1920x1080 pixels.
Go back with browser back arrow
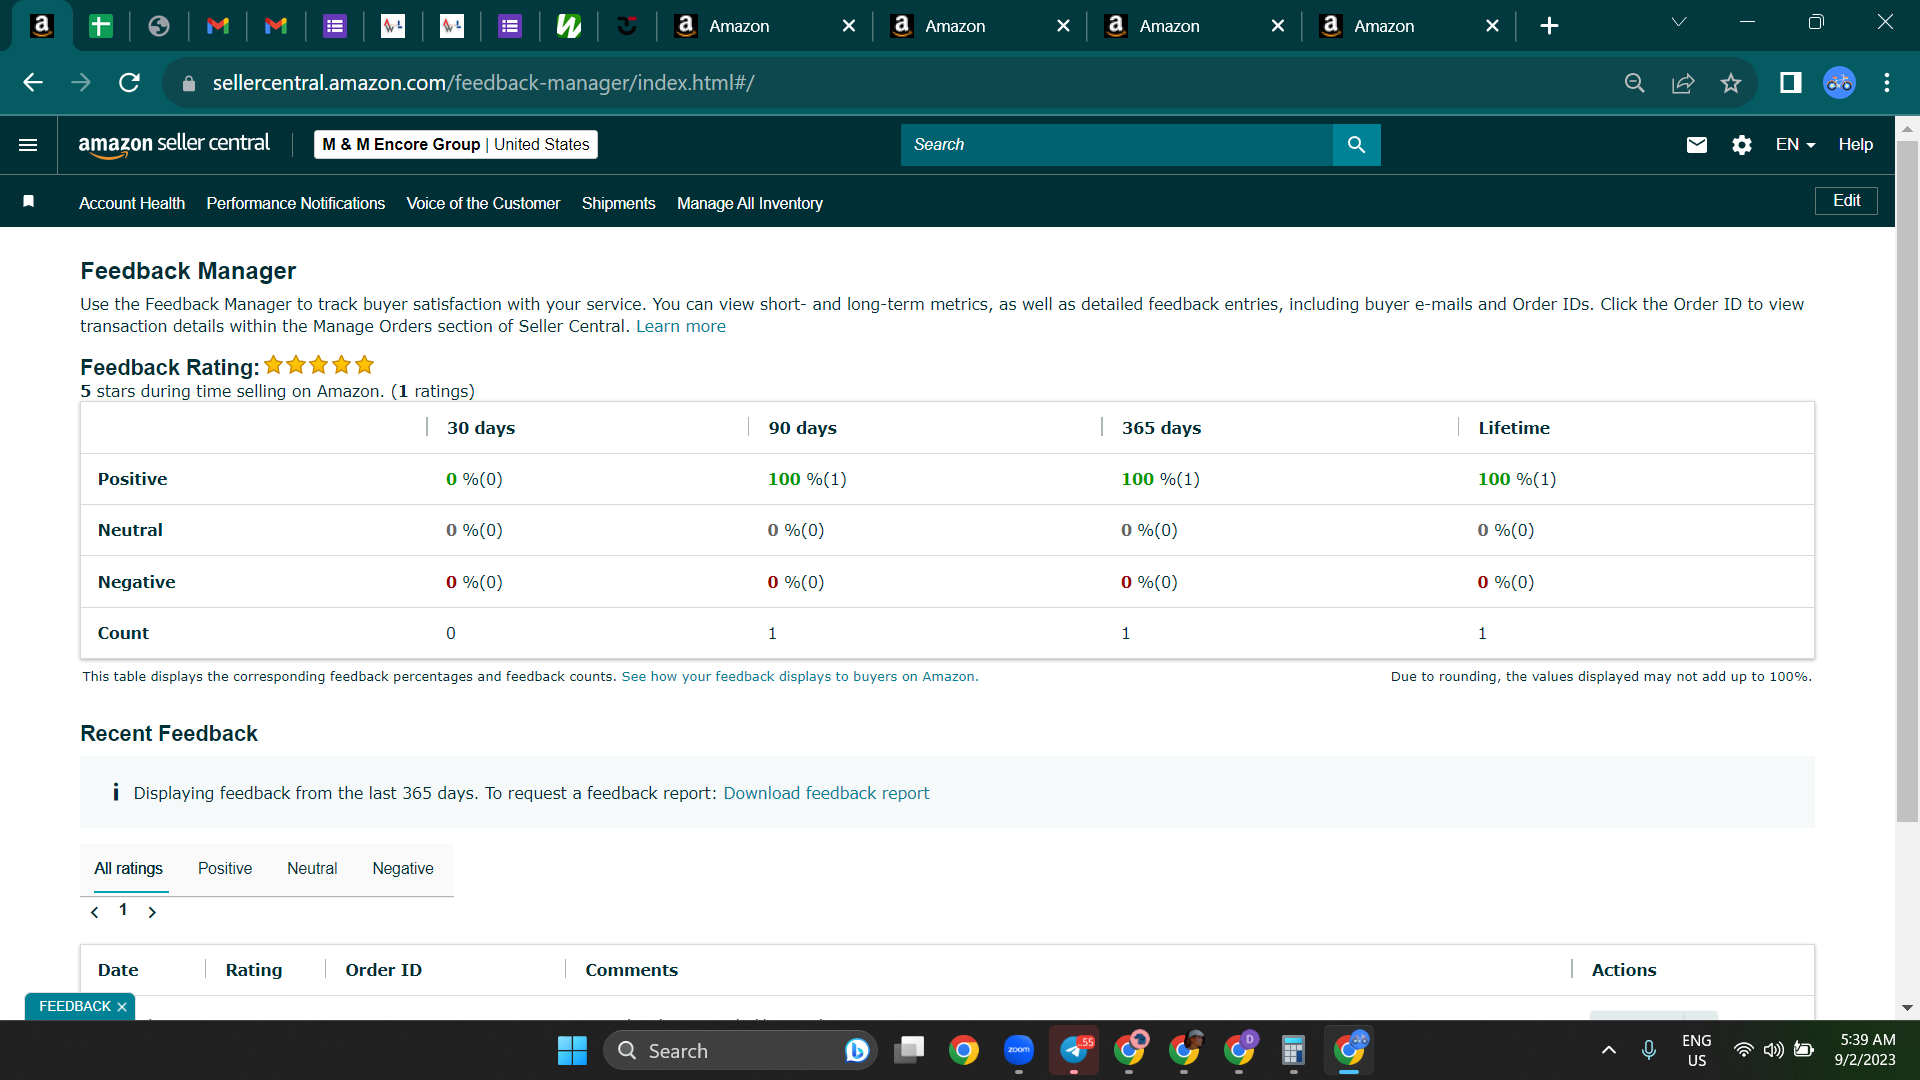(33, 83)
